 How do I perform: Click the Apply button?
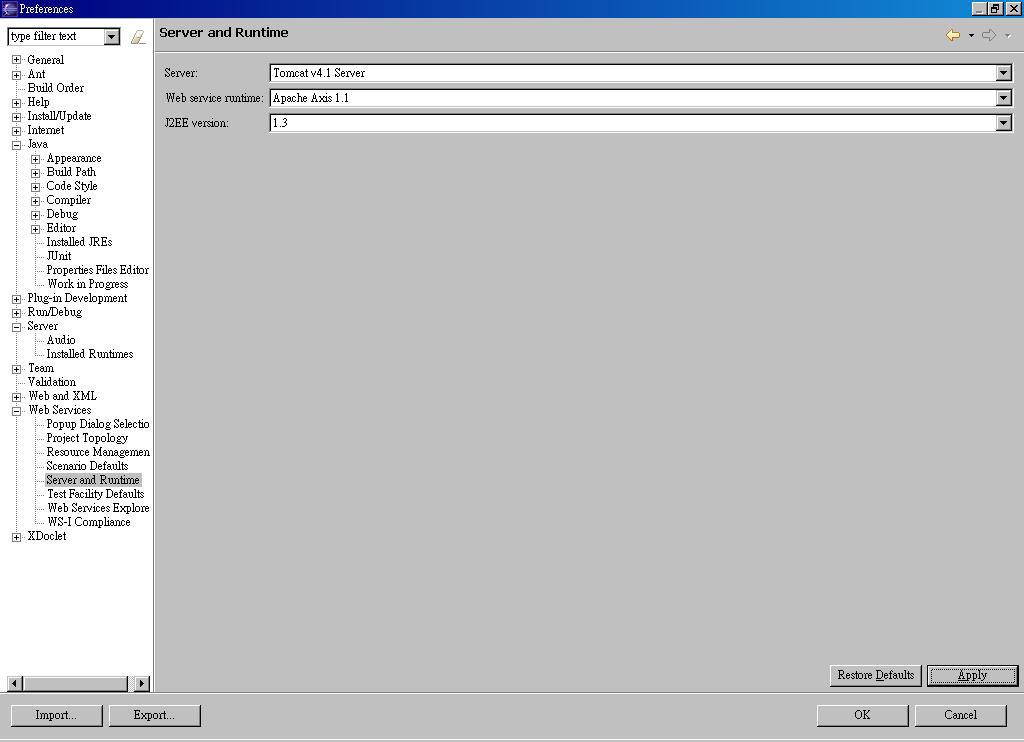[972, 675]
